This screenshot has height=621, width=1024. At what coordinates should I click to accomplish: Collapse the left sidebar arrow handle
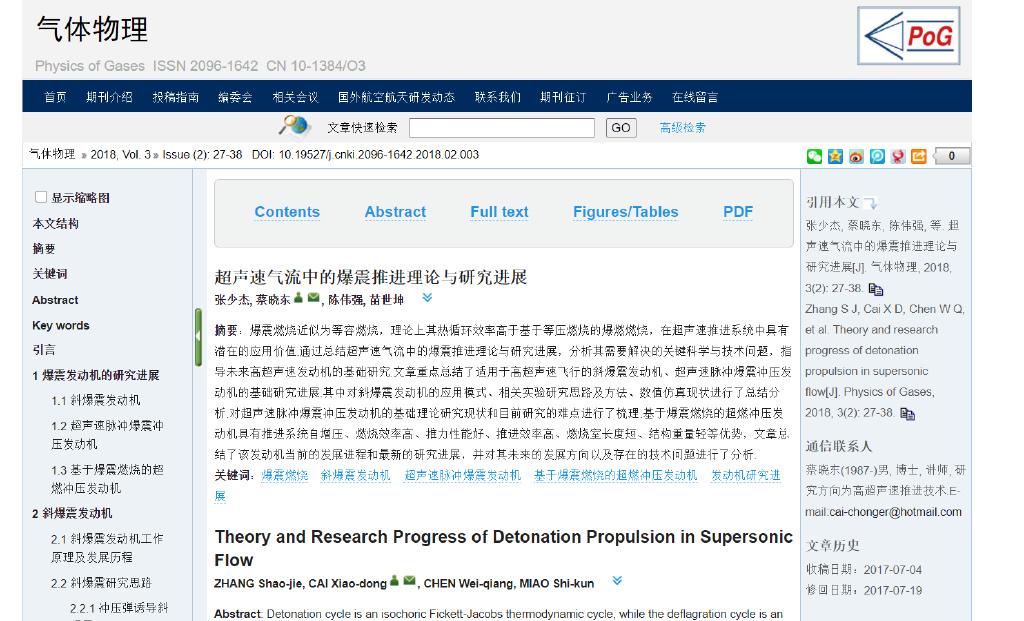pyautogui.click(x=196, y=337)
